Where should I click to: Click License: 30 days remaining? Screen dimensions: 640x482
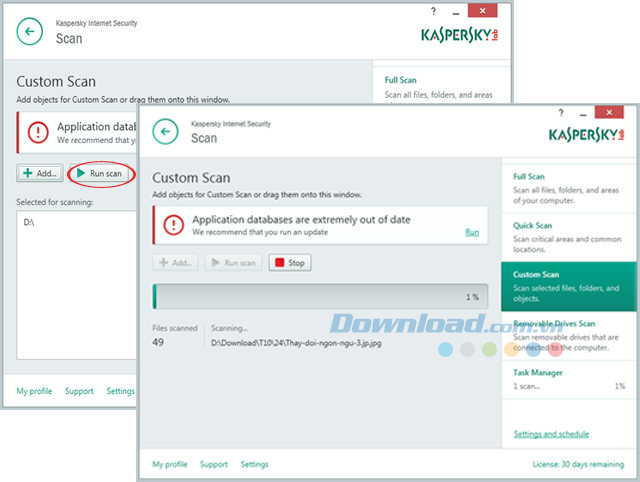pyautogui.click(x=579, y=465)
